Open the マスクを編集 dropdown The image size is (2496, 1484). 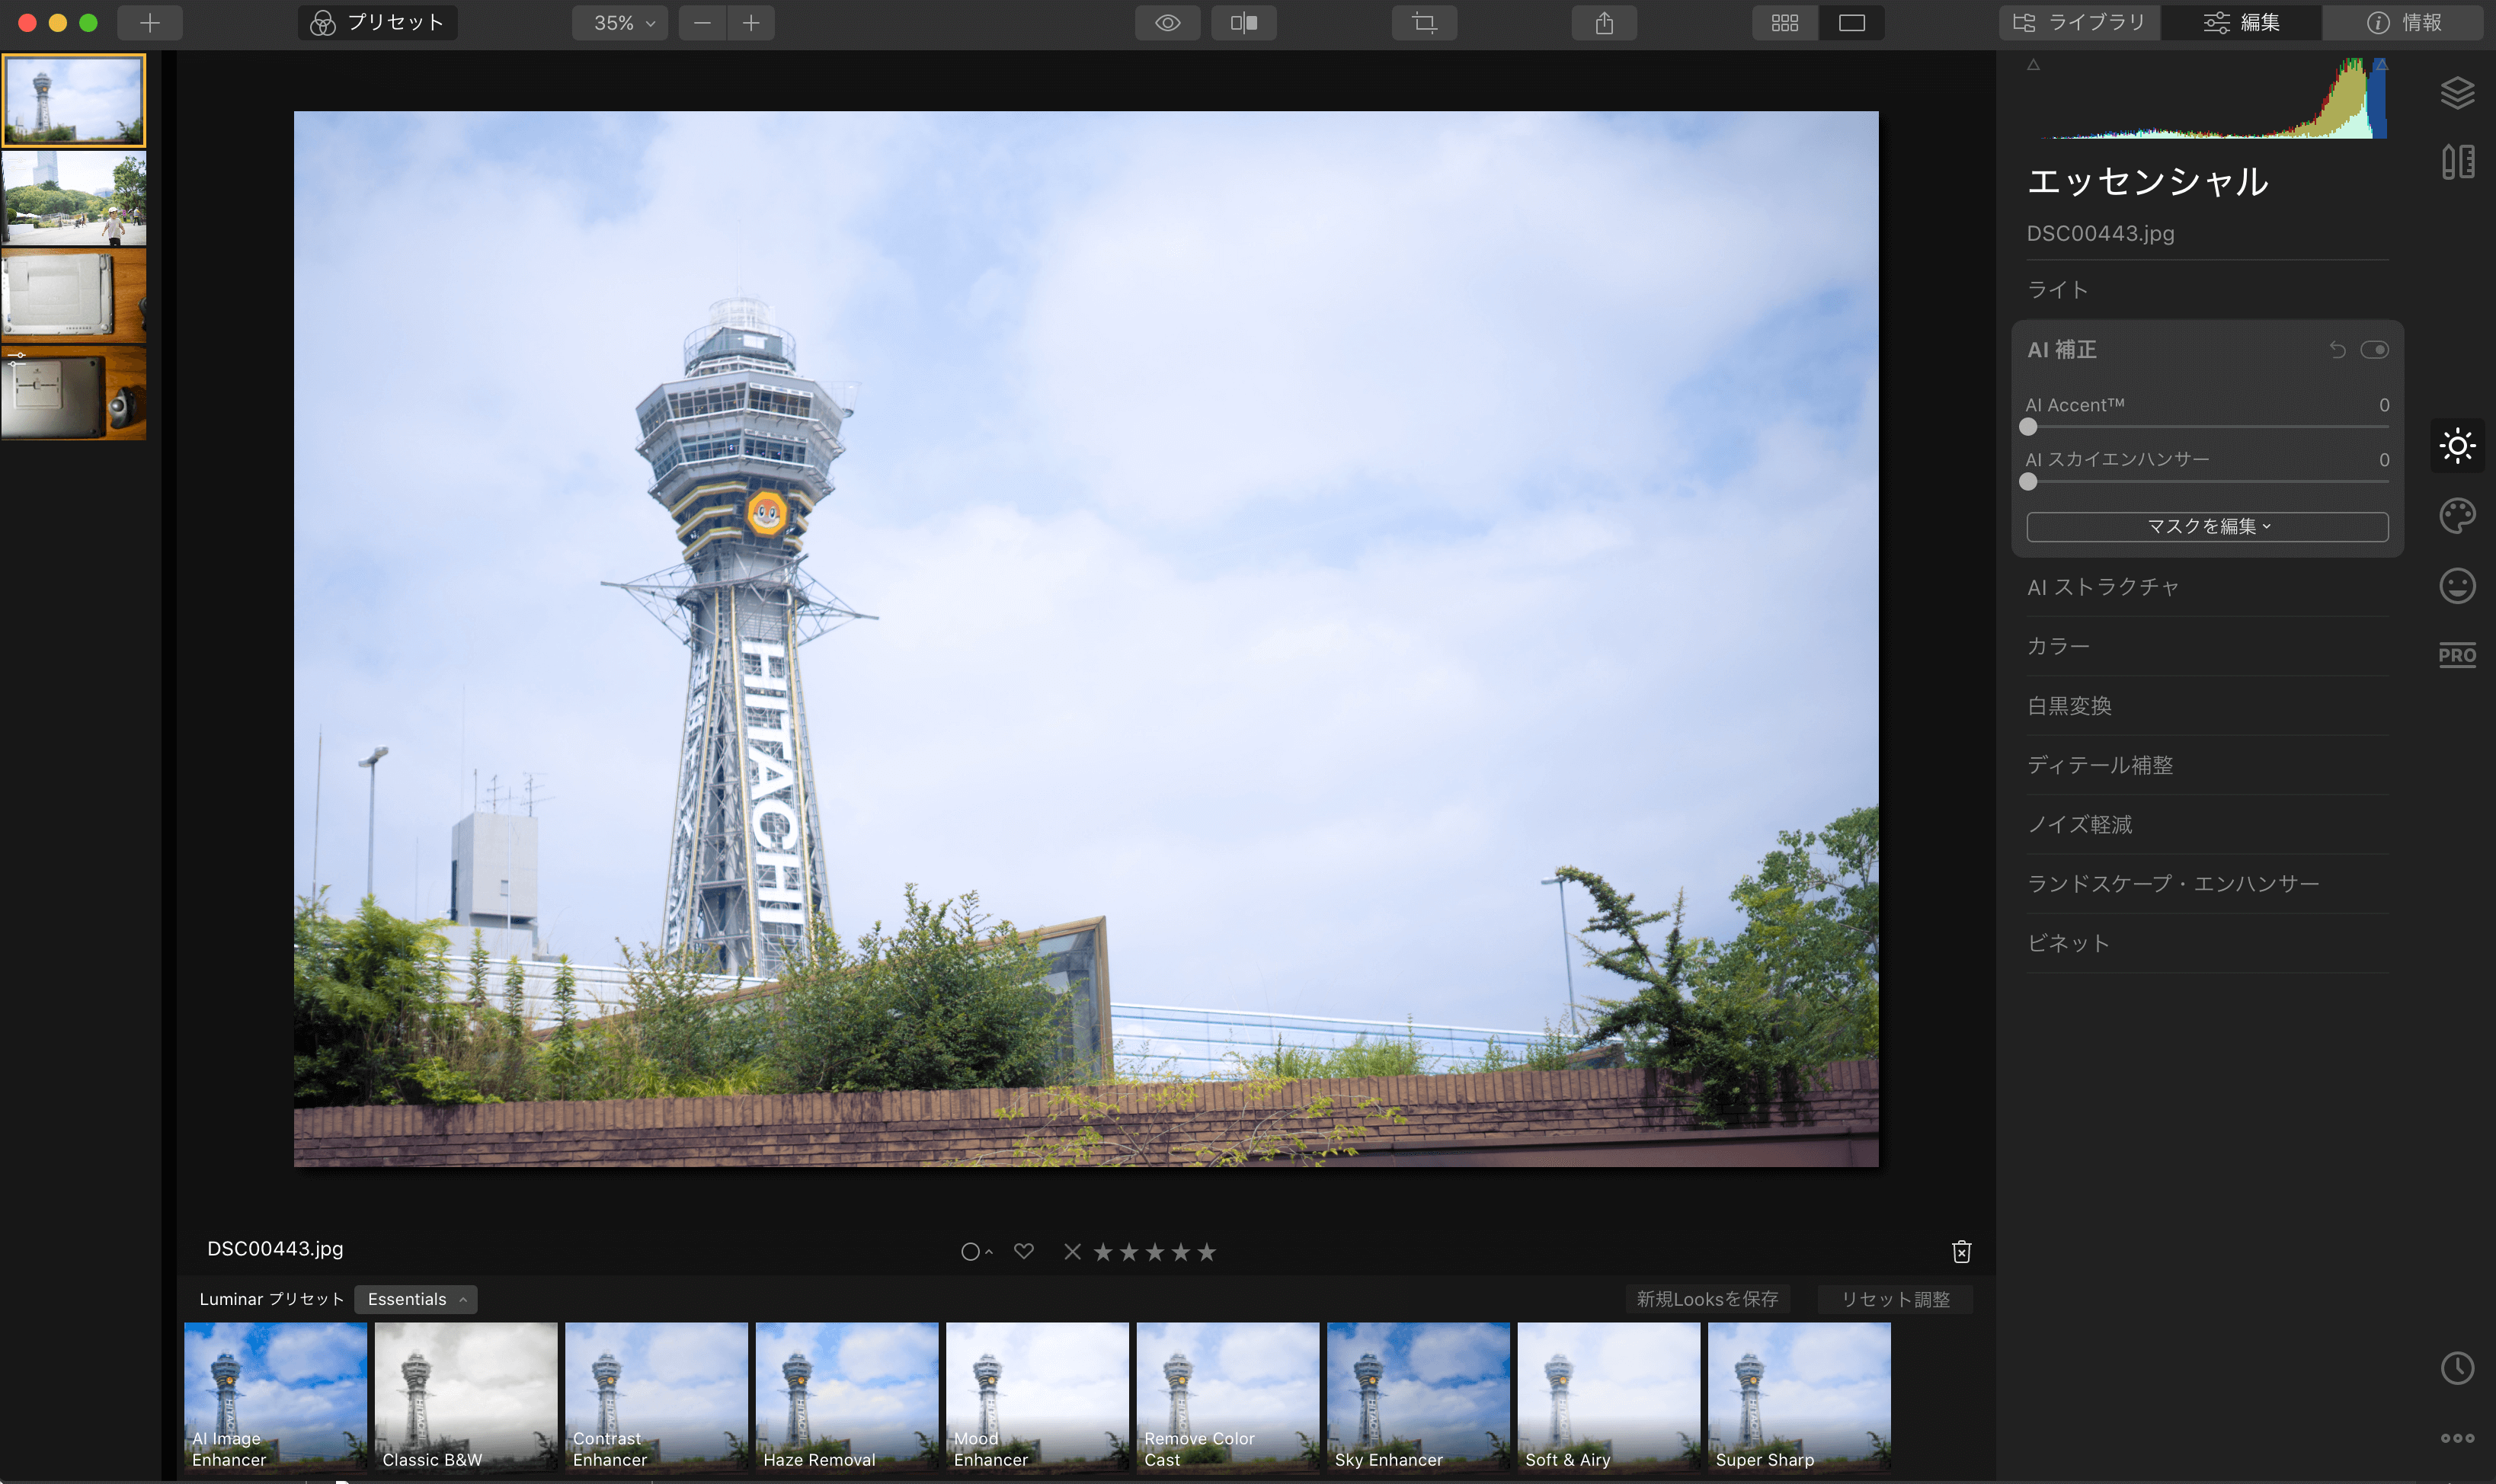(x=2207, y=526)
